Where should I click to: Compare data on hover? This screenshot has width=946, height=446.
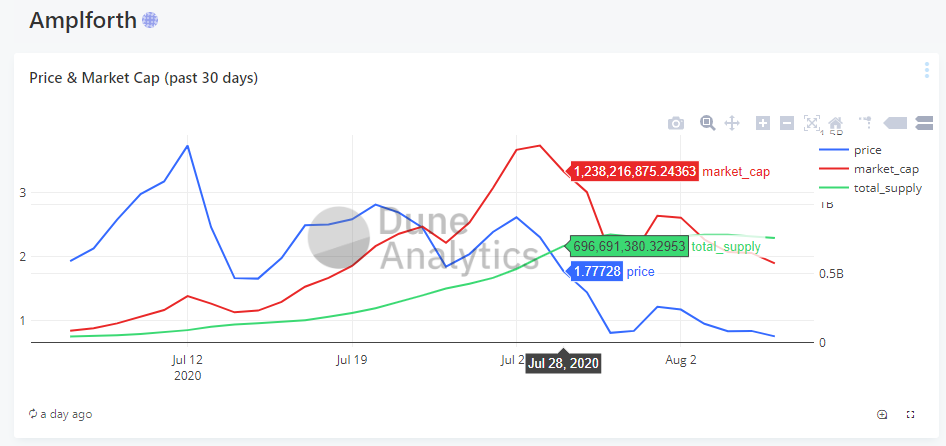tap(924, 123)
